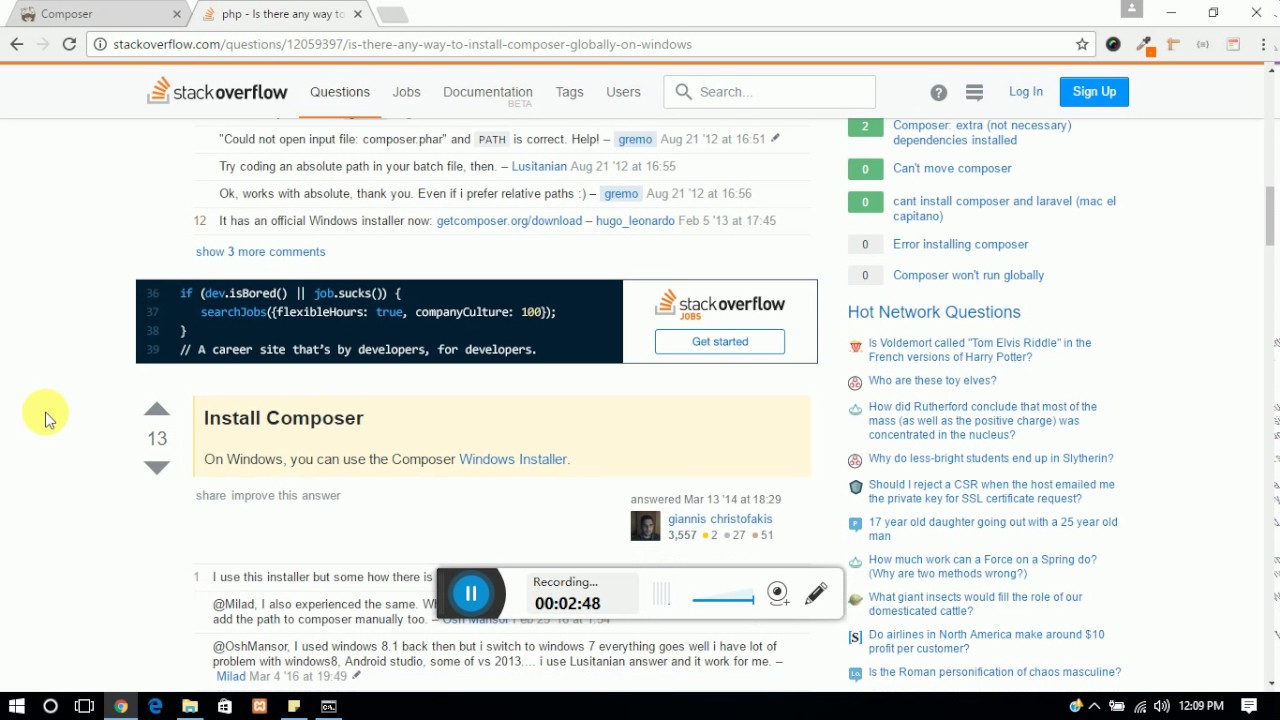Open Can't move composer related question
Image resolution: width=1280 pixels, height=720 pixels.
(952, 168)
